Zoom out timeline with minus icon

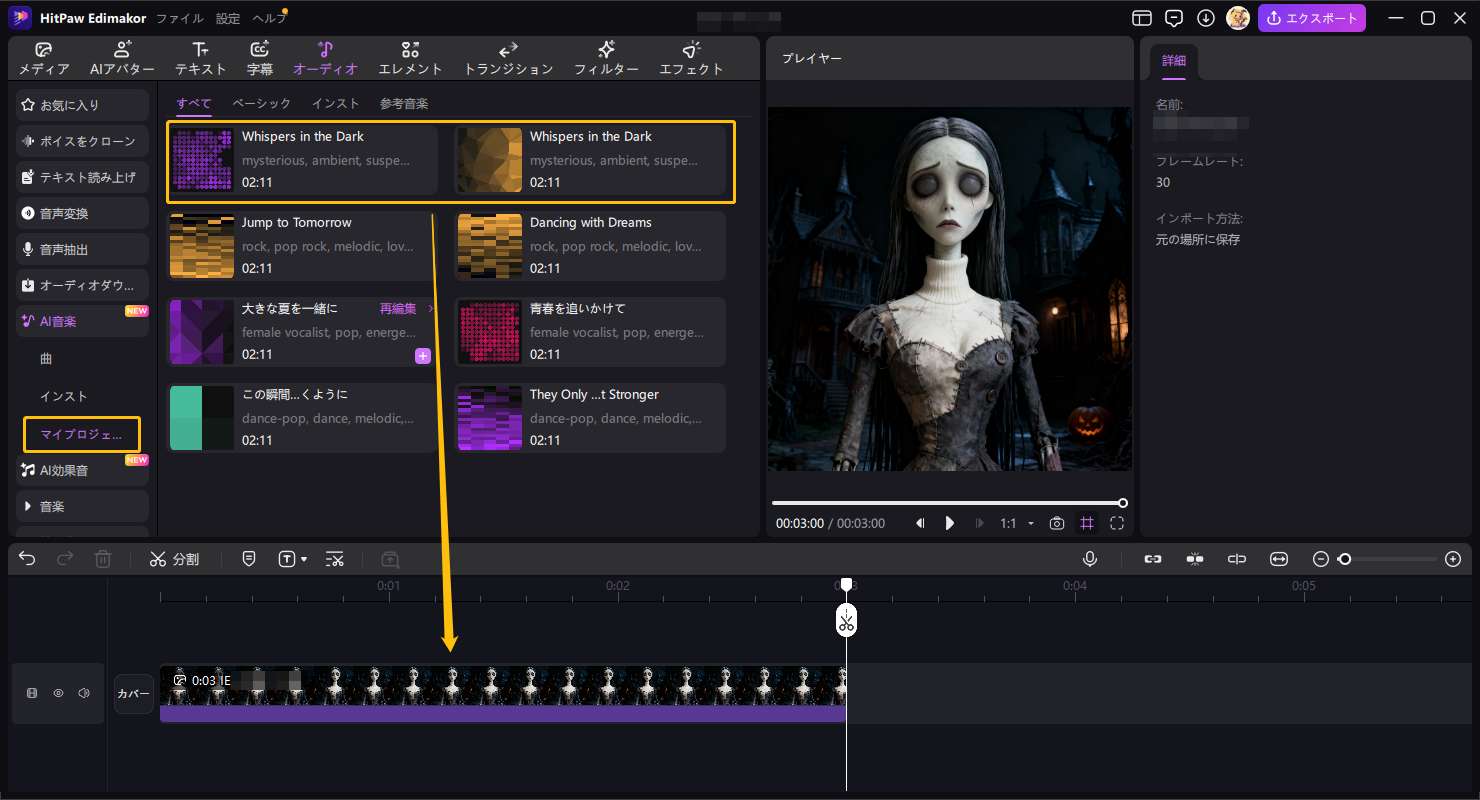click(1321, 559)
